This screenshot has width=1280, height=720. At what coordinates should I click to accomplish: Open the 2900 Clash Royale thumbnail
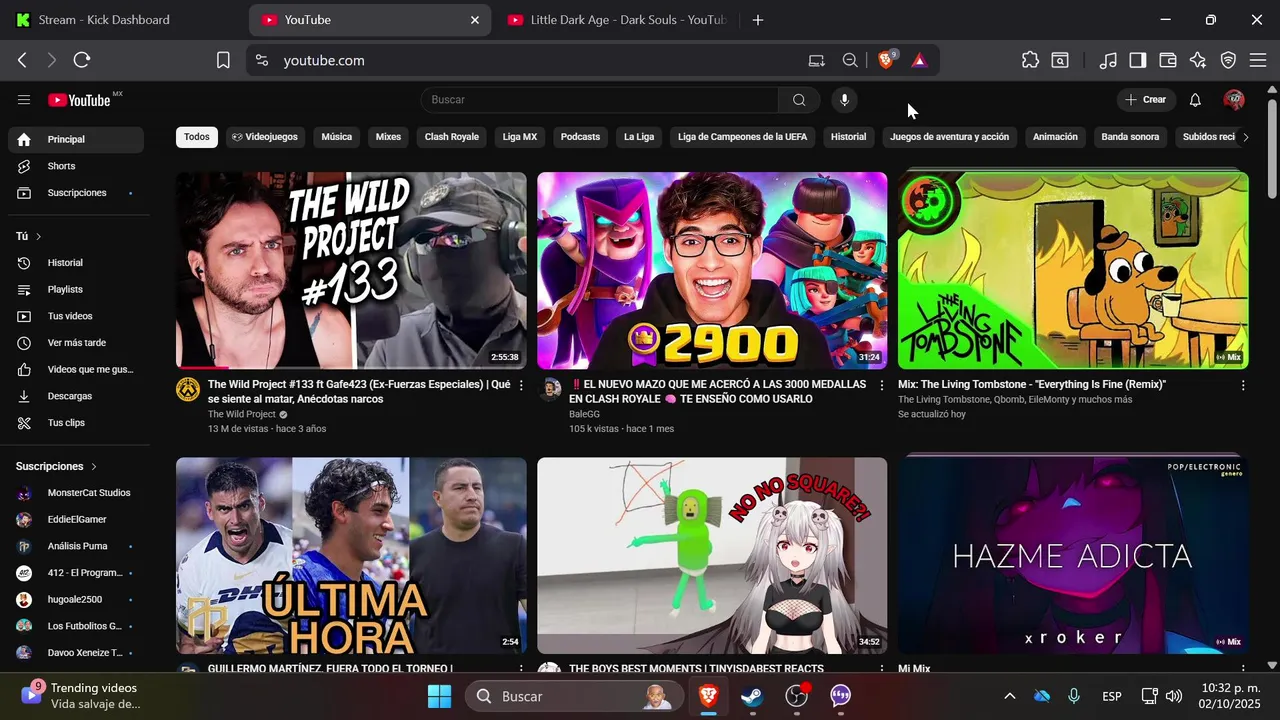coord(712,270)
